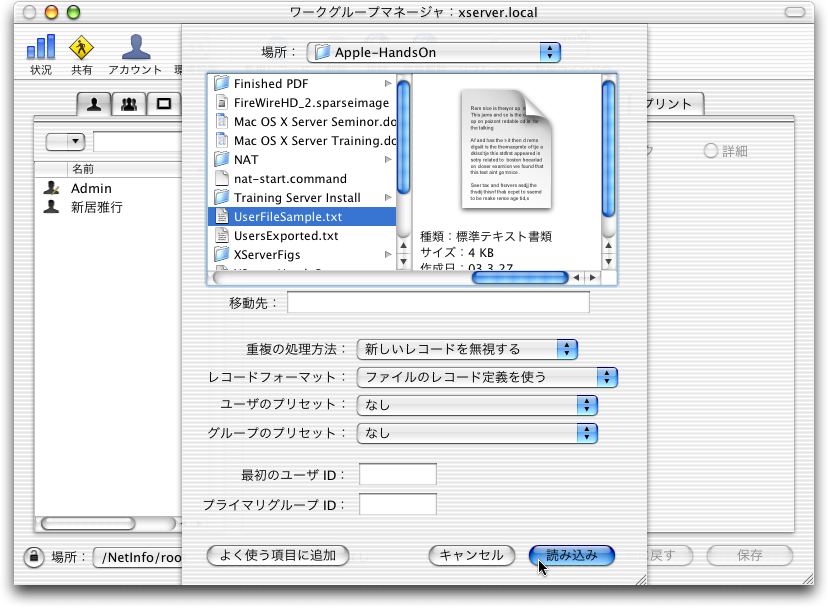
Task: Click the キャンセル button
Action: coord(471,555)
